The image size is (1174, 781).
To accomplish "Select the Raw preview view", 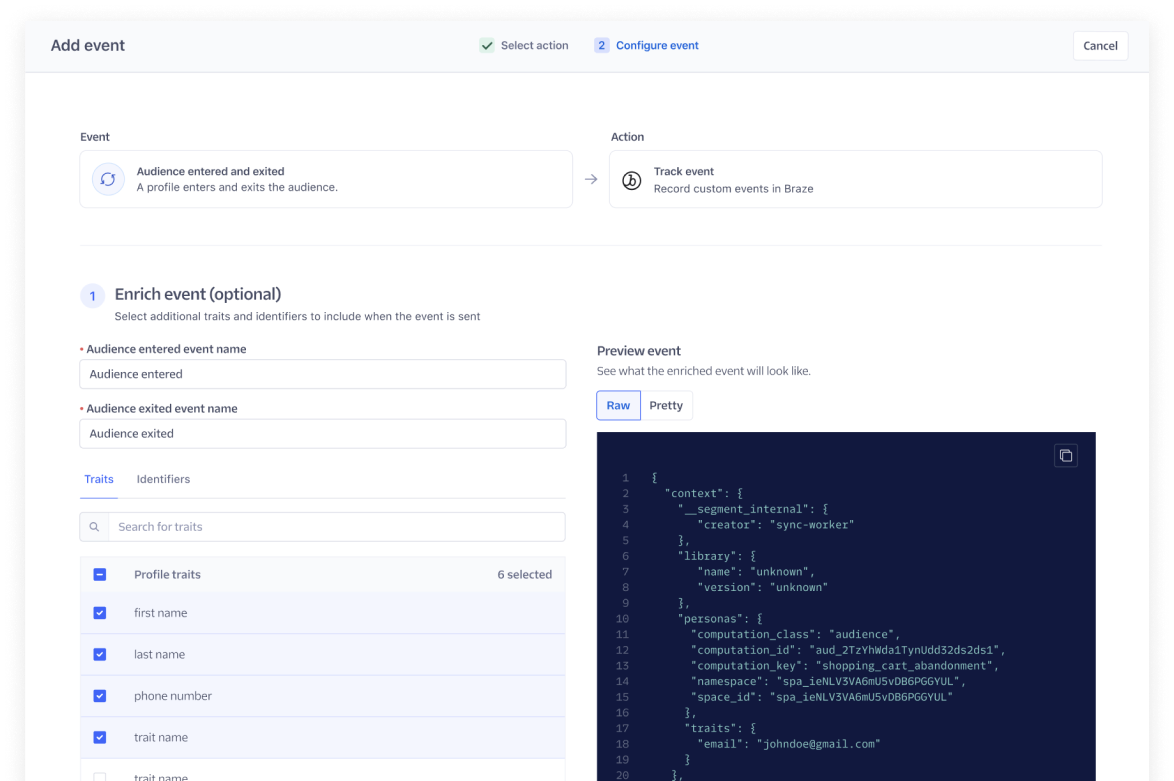I will (618, 405).
